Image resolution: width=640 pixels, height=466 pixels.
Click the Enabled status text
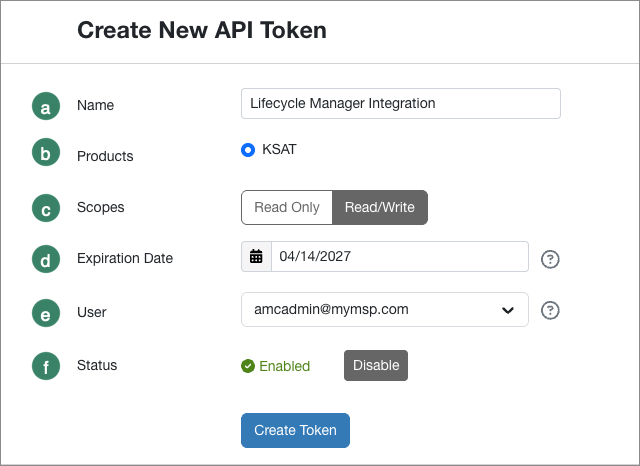click(x=284, y=366)
